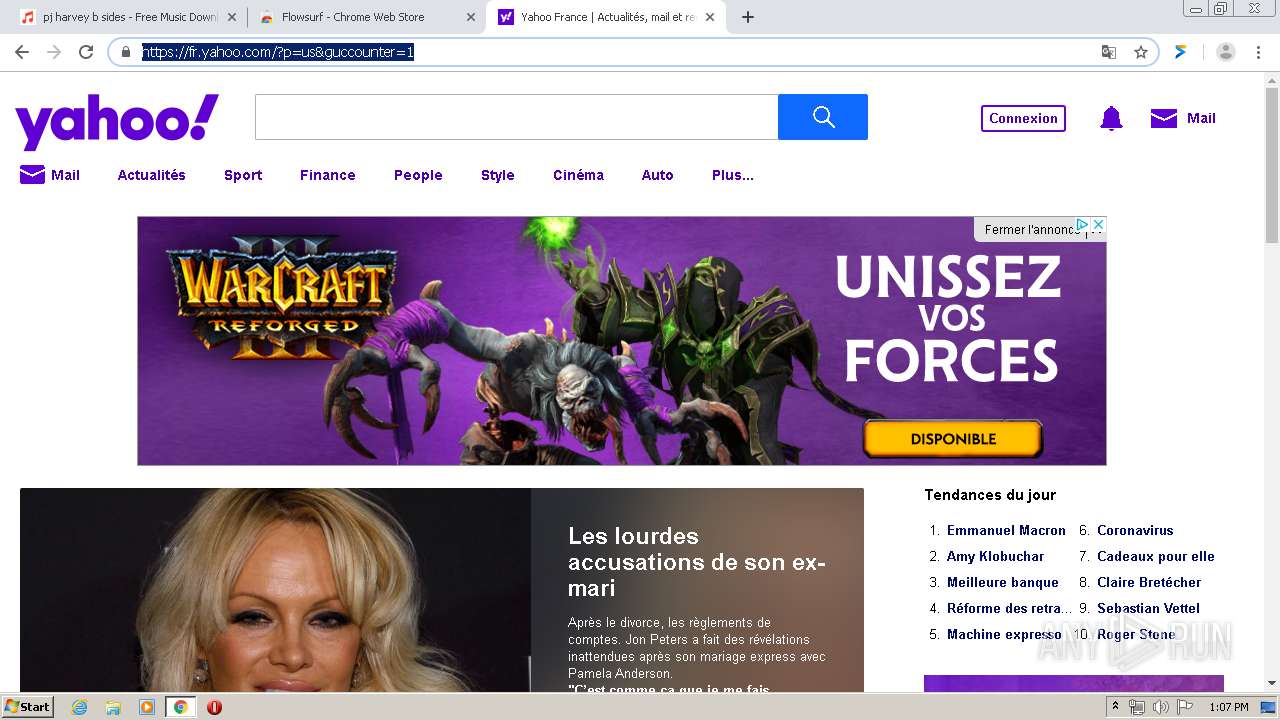The height and width of the screenshot is (720, 1280).
Task: Click the browser forward arrow
Action: coord(54,52)
